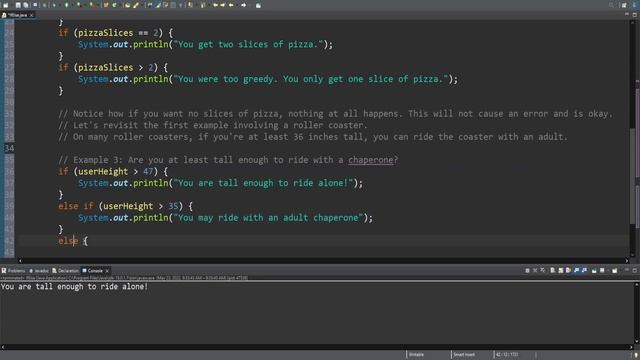Click the console Terminate icon
The width and height of the screenshot is (640, 360).
pos(527,270)
